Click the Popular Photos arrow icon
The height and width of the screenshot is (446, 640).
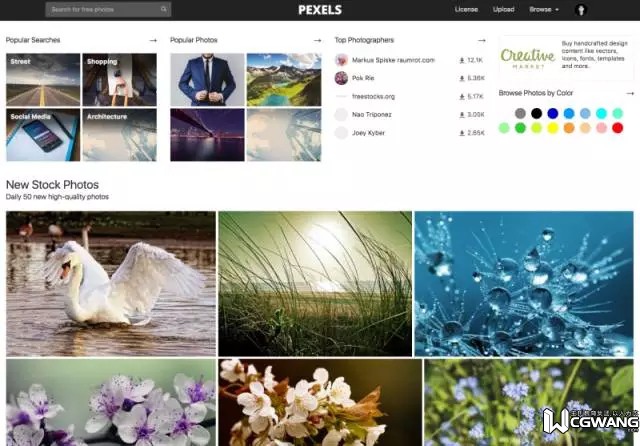[x=318, y=40]
